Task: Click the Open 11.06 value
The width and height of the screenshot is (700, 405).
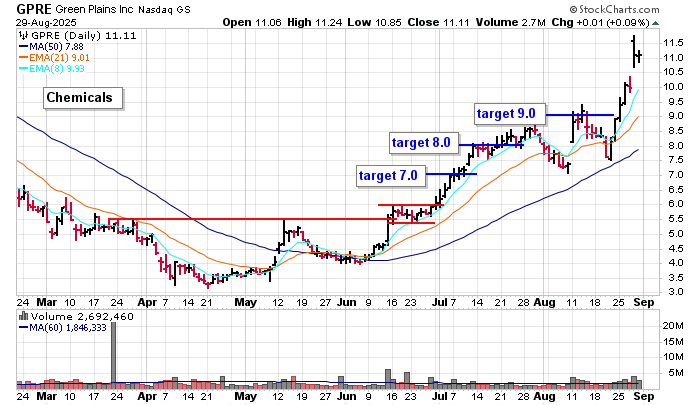Action: click(252, 22)
